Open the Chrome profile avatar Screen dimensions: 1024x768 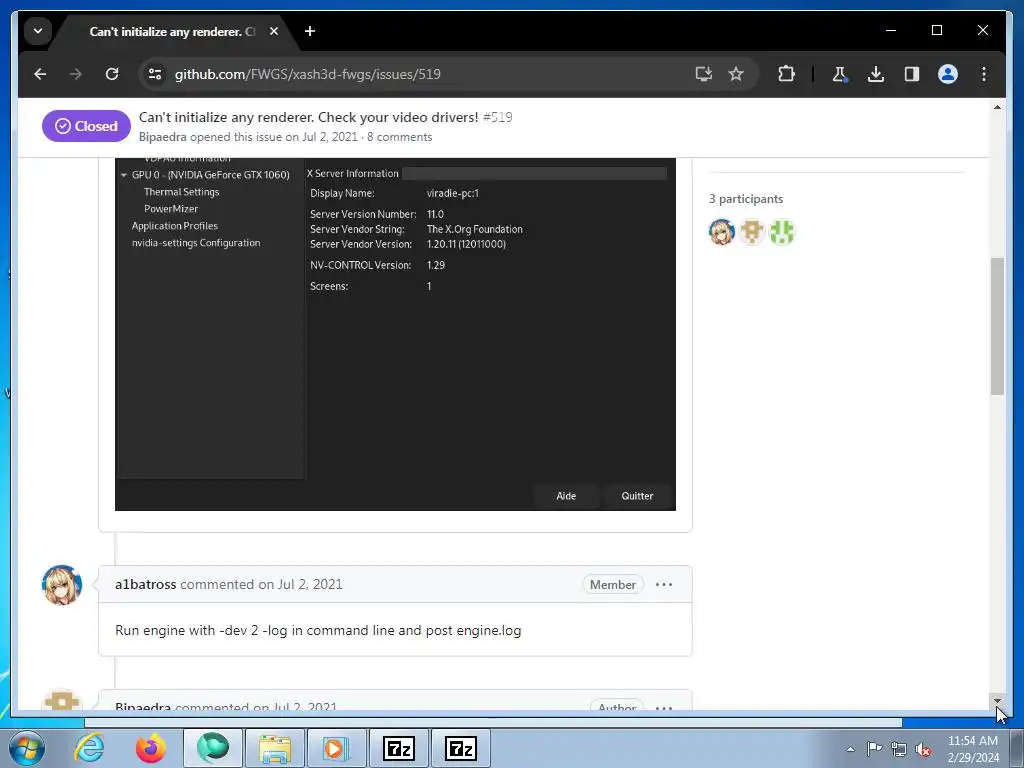[x=948, y=74]
